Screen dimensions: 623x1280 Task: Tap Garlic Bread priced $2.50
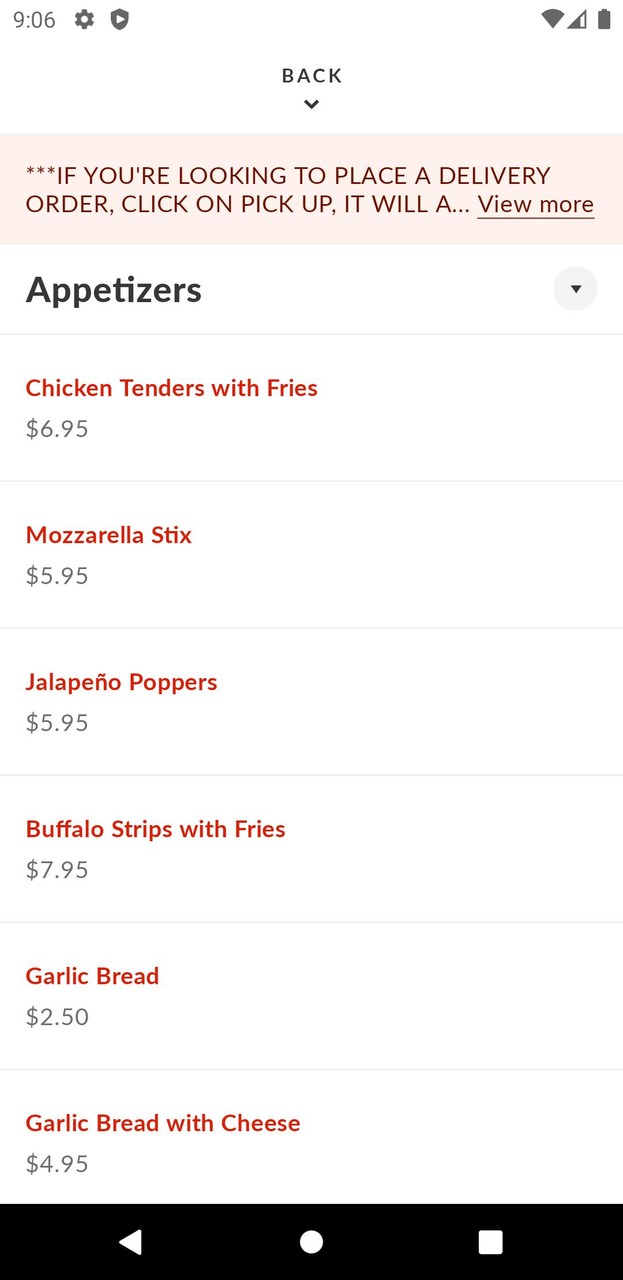92,976
